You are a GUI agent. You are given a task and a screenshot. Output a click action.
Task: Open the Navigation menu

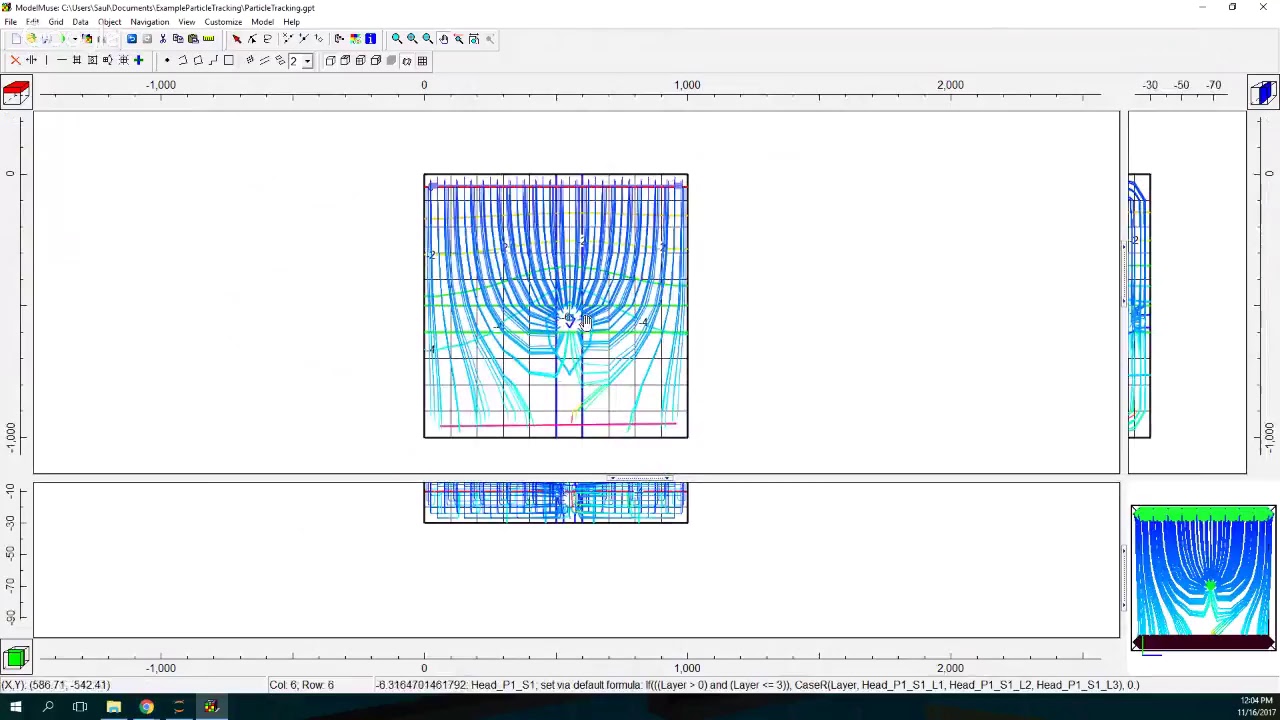pyautogui.click(x=149, y=22)
